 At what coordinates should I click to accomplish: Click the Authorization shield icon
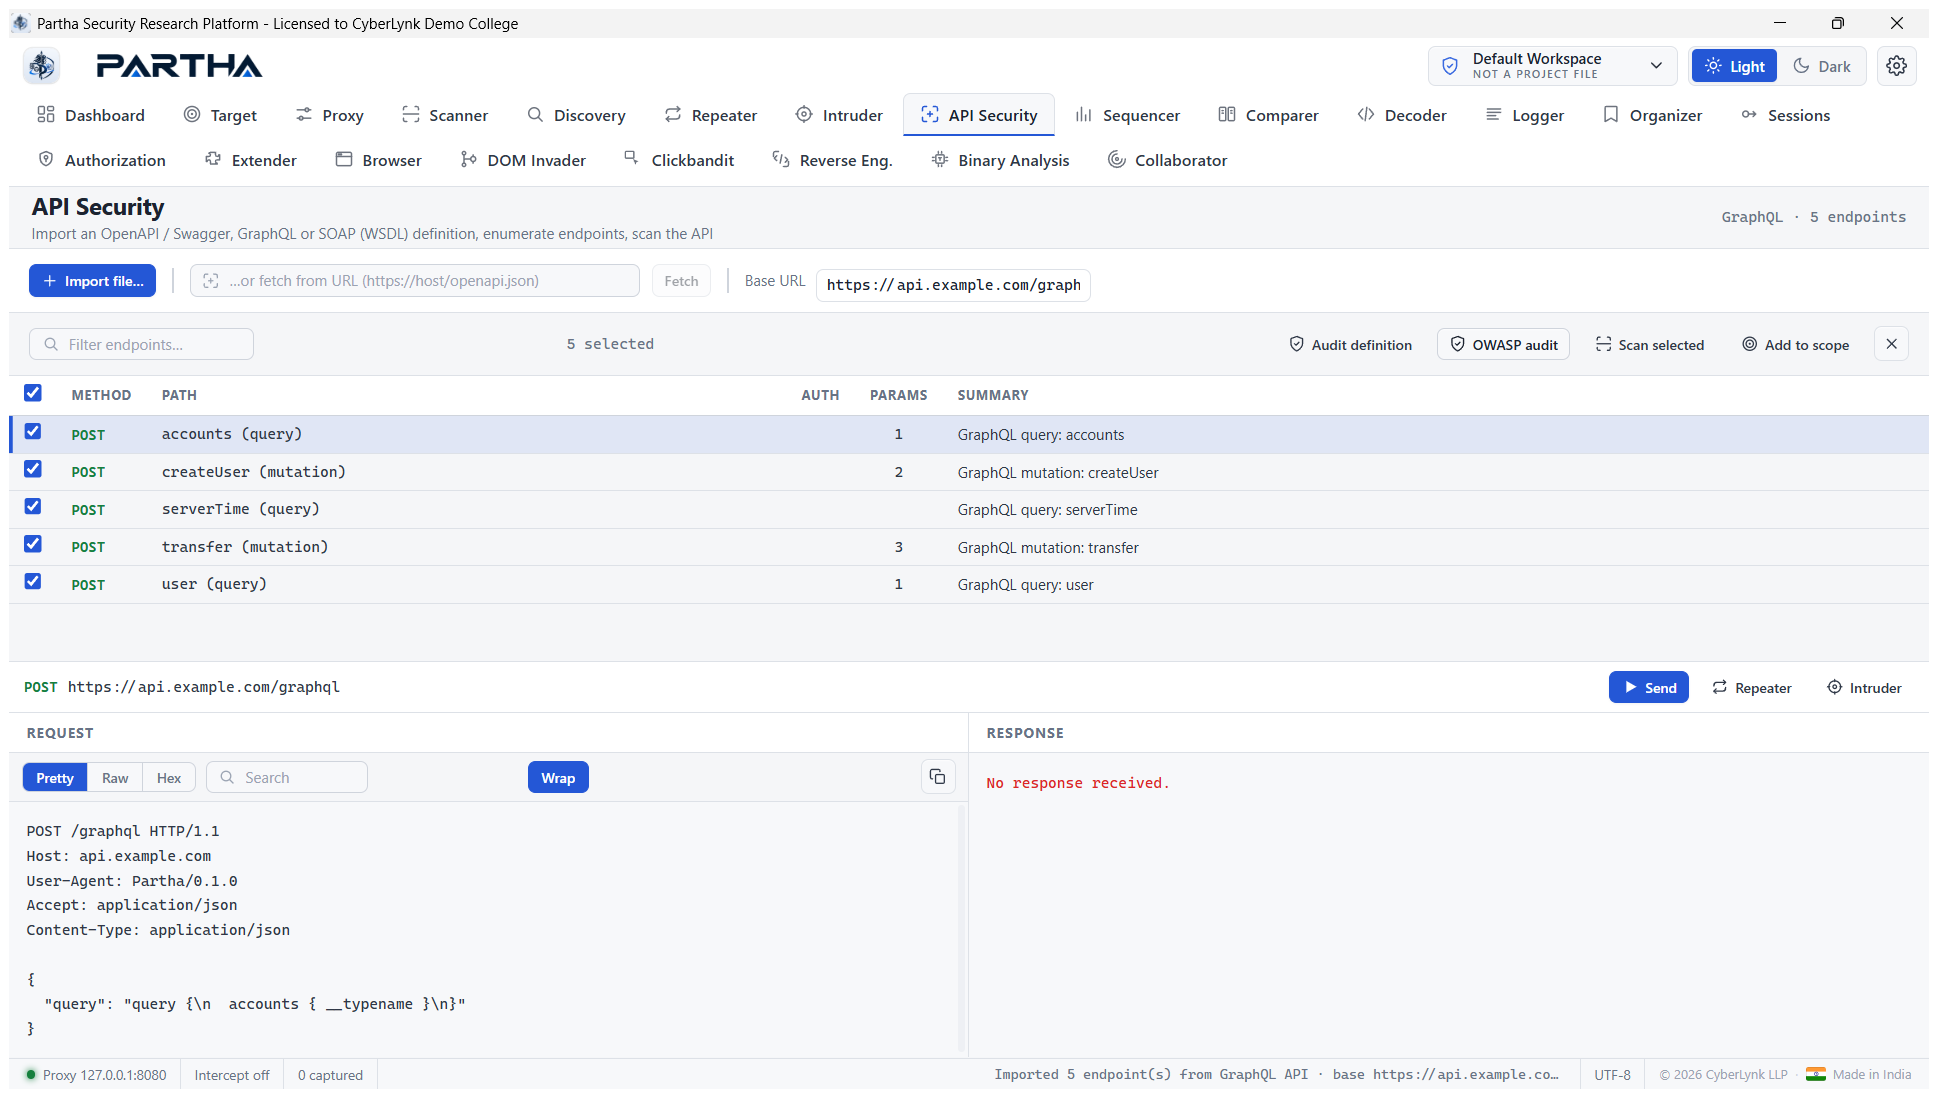click(x=46, y=160)
